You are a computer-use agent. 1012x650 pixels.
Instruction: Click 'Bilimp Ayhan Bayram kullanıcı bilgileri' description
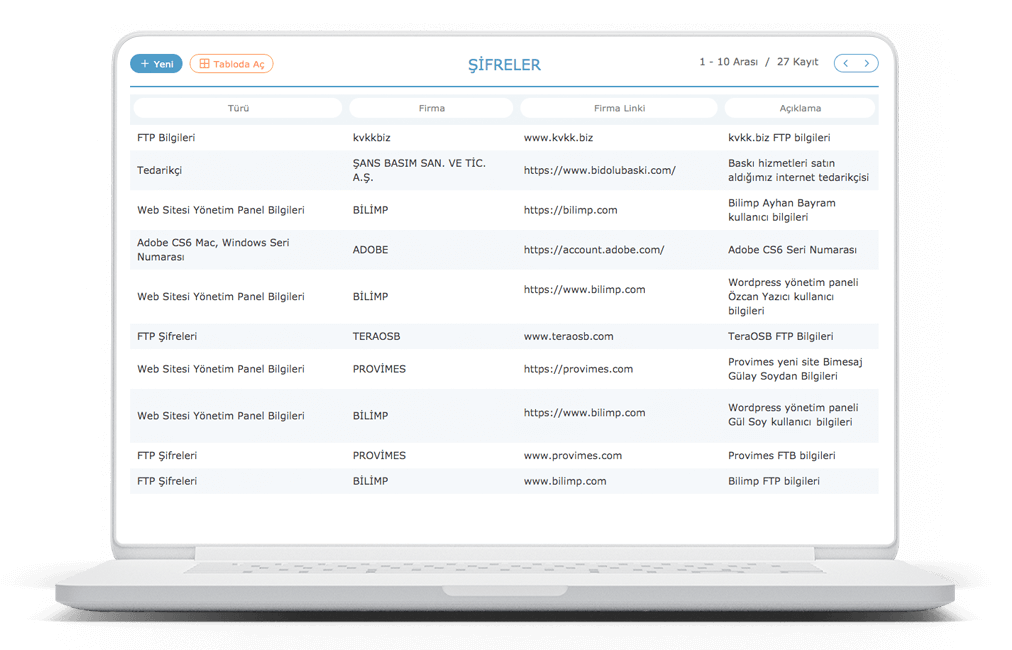pos(782,210)
